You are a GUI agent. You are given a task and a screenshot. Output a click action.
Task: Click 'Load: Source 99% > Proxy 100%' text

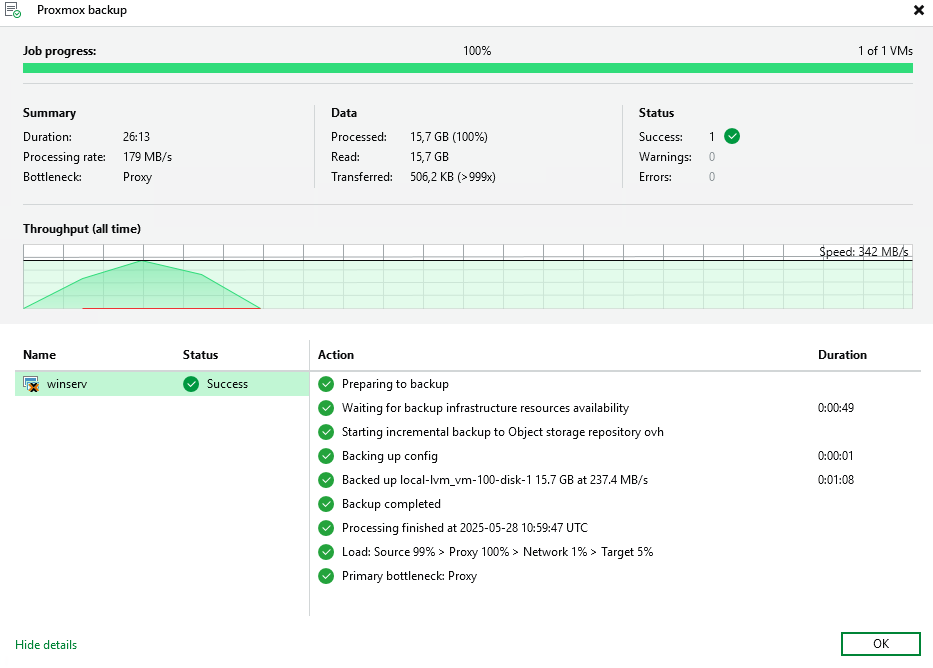click(x=497, y=552)
